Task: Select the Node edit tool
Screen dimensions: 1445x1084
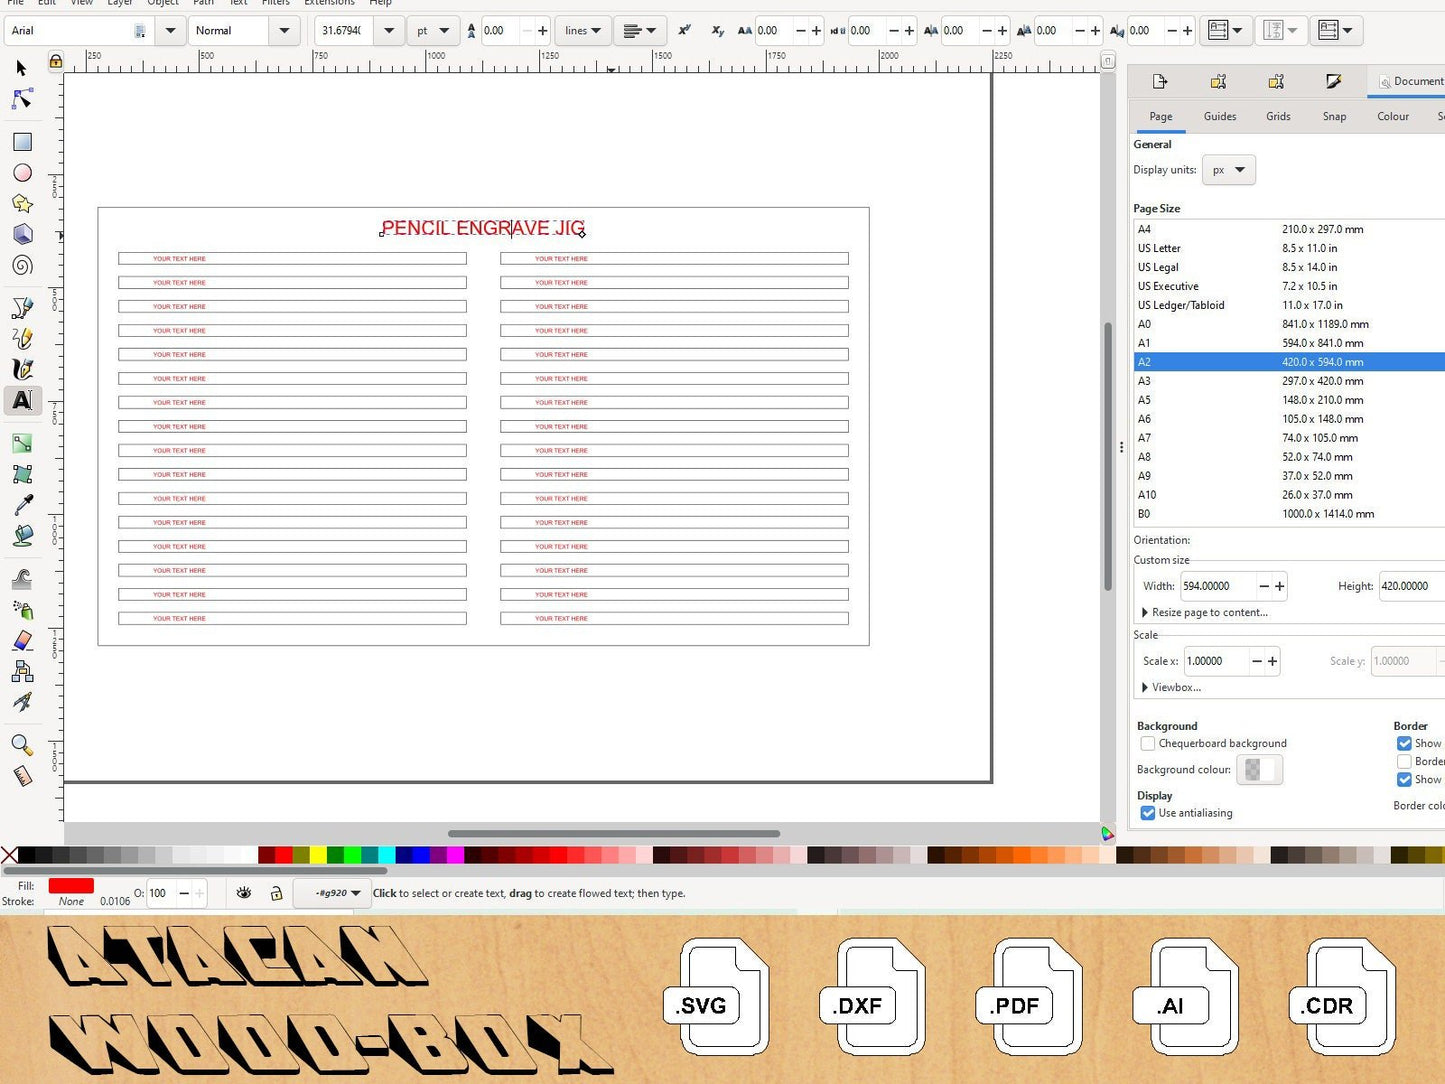Action: (x=22, y=99)
